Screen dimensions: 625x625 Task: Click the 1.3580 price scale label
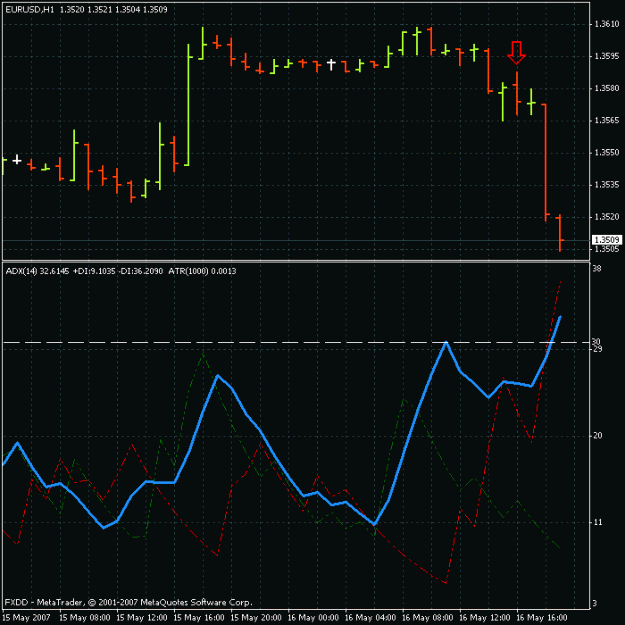pyautogui.click(x=607, y=88)
